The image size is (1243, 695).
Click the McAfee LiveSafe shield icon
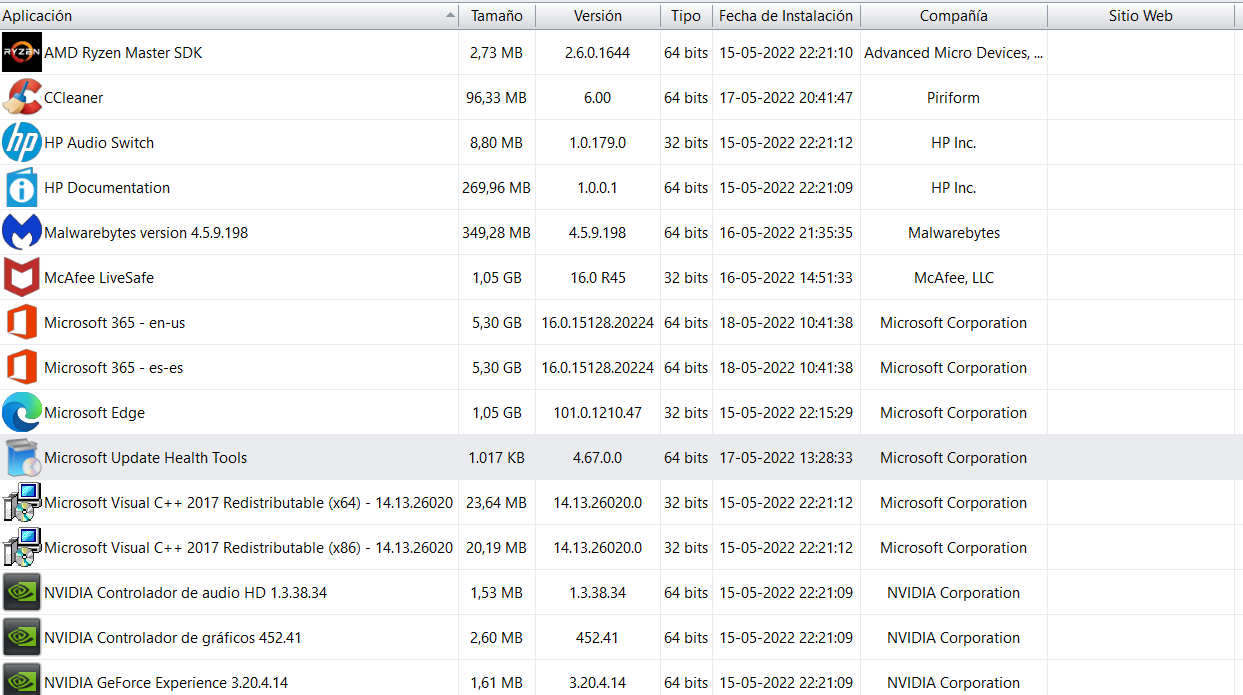pyautogui.click(x=22, y=277)
